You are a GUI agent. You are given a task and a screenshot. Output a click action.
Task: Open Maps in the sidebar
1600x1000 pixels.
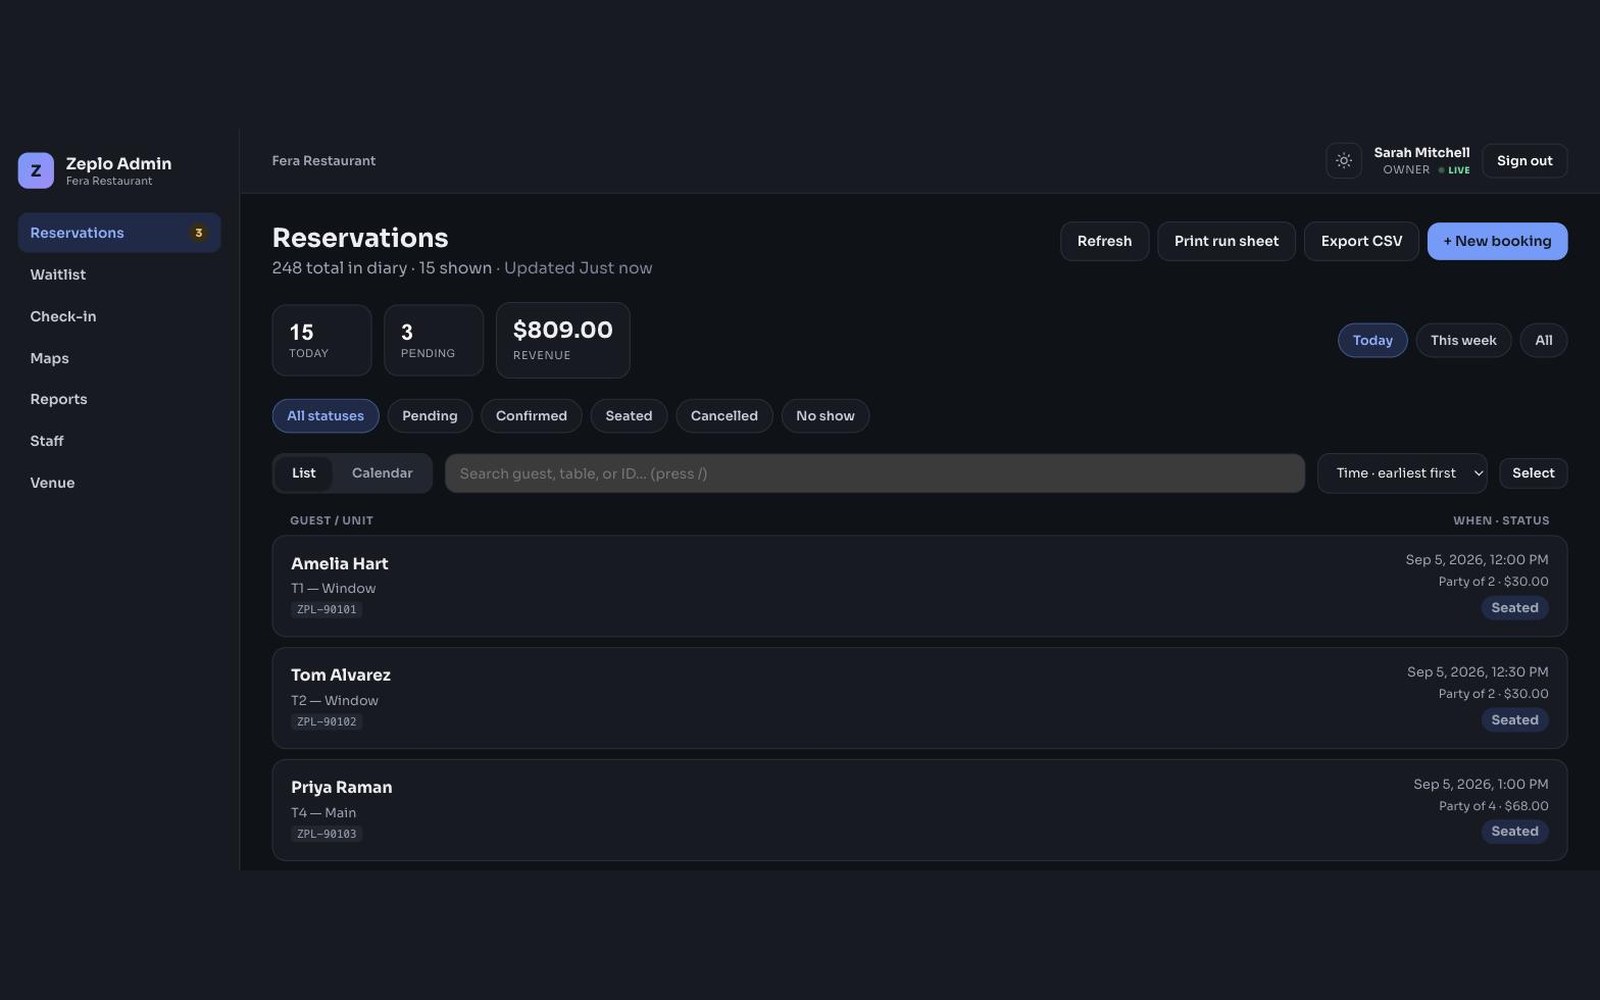[x=119, y=358]
